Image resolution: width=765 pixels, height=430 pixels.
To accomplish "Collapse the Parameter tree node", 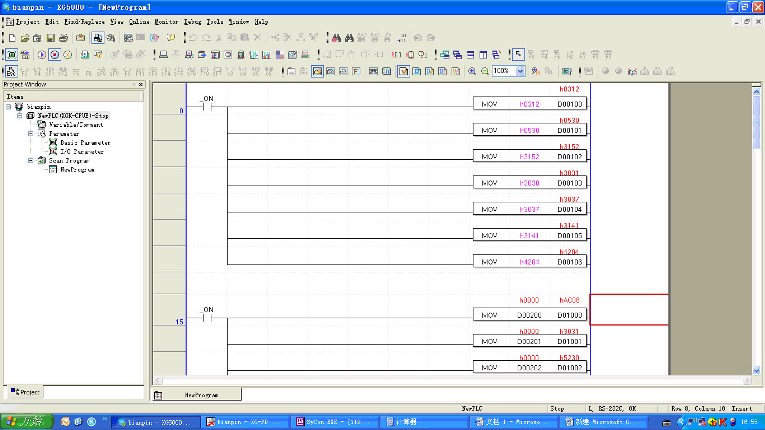I will tap(31, 133).
